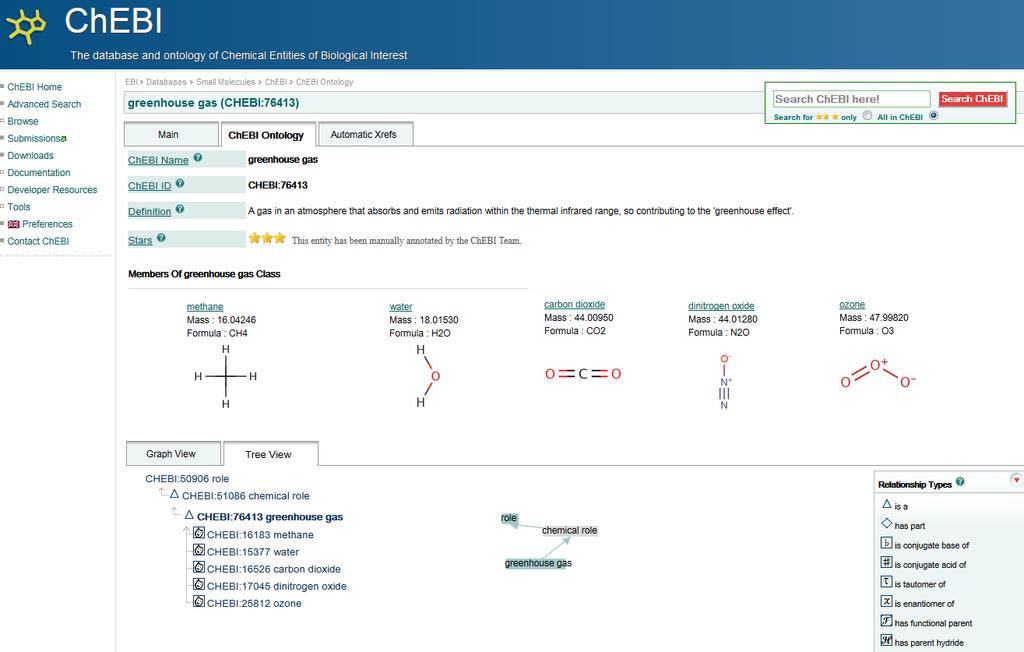
Task: Click relationship icon before CHEBI:16526 carbon dioxide
Action: click(x=199, y=567)
